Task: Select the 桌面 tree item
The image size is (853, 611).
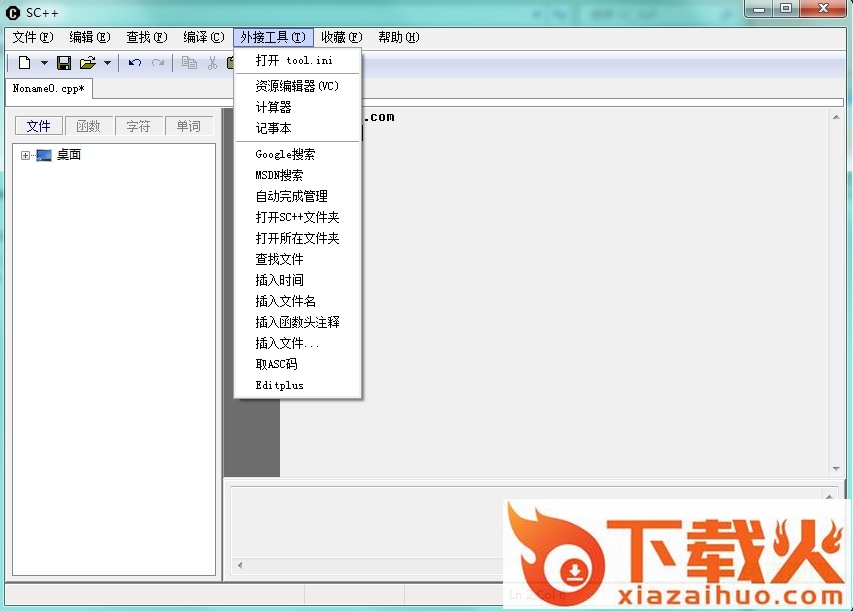Action: [68, 155]
